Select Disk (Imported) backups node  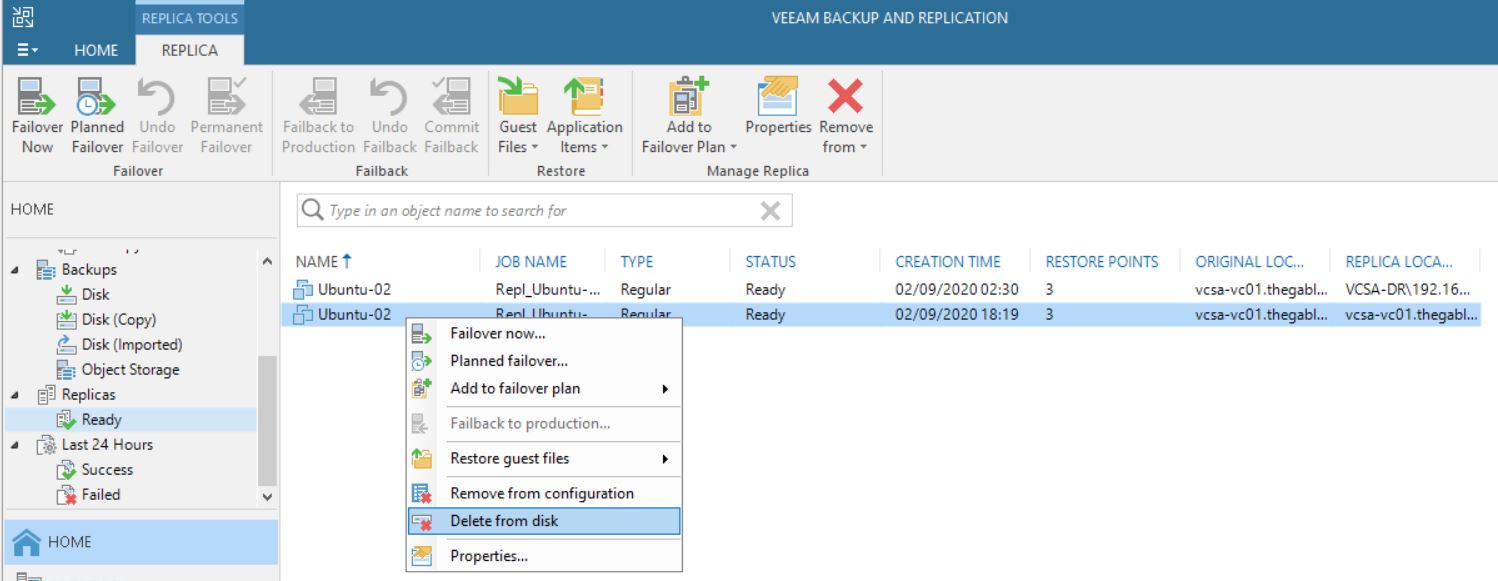tap(131, 344)
